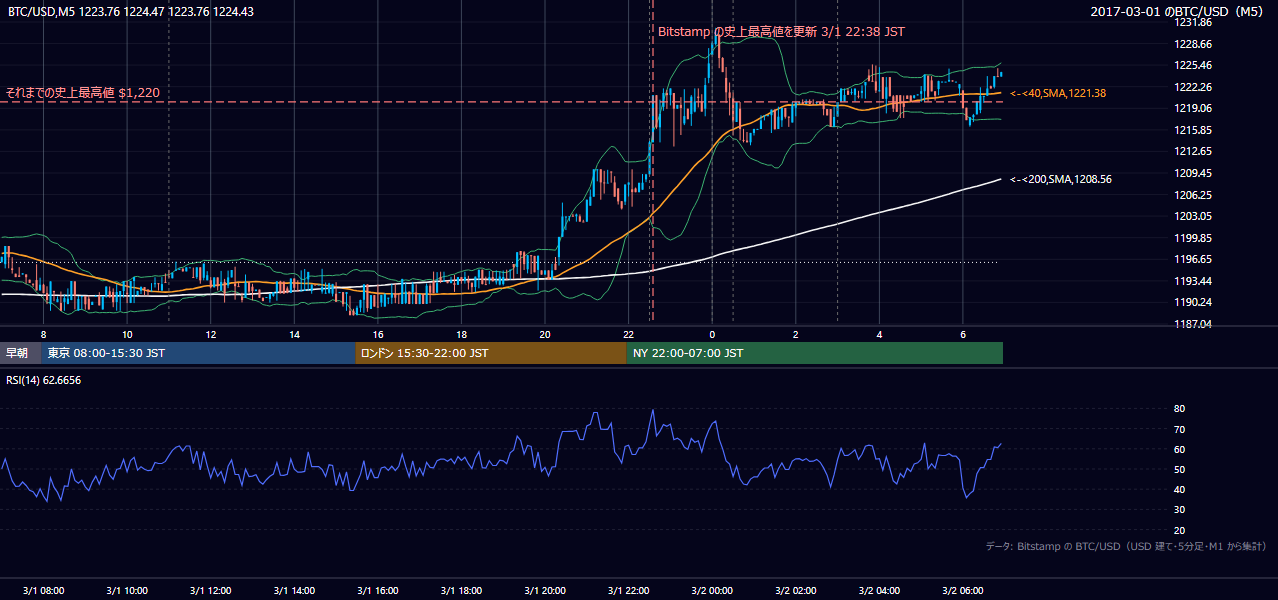Click price axis value 1225.46
The image size is (1278, 600).
(x=1193, y=66)
